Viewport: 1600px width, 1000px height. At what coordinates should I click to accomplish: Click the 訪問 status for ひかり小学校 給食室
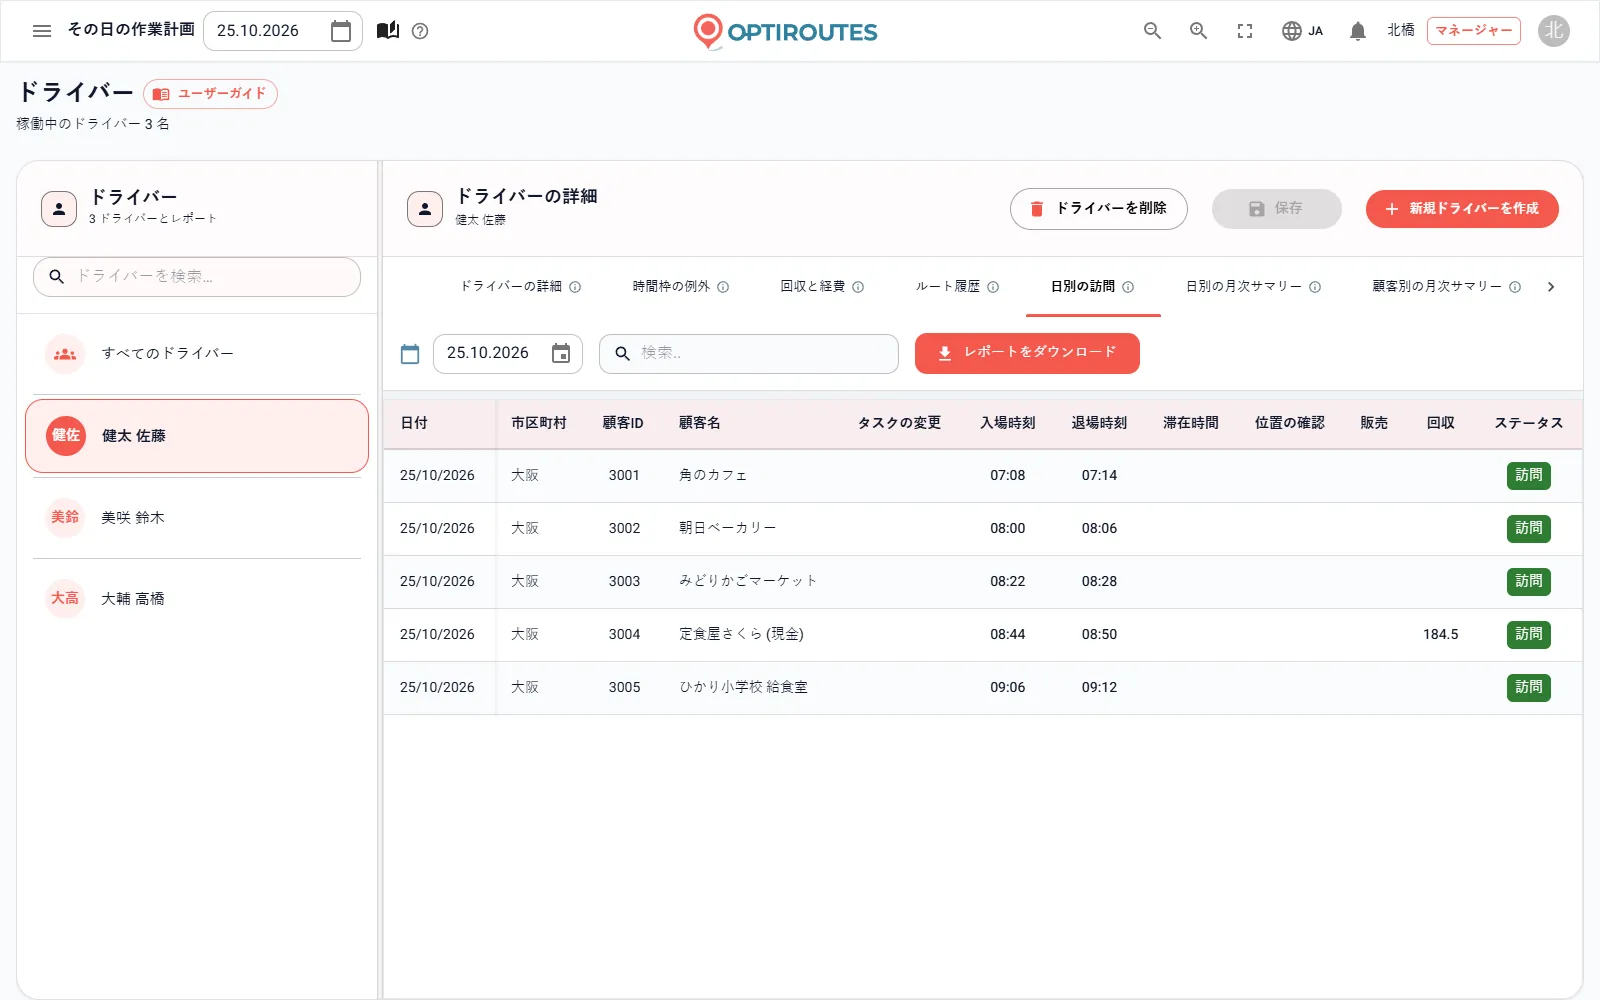coord(1528,688)
